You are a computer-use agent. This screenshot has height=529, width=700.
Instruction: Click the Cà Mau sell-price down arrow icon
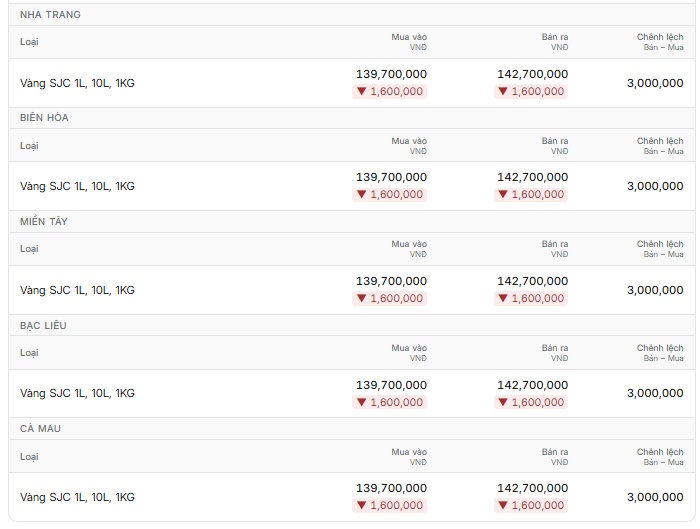tap(503, 505)
